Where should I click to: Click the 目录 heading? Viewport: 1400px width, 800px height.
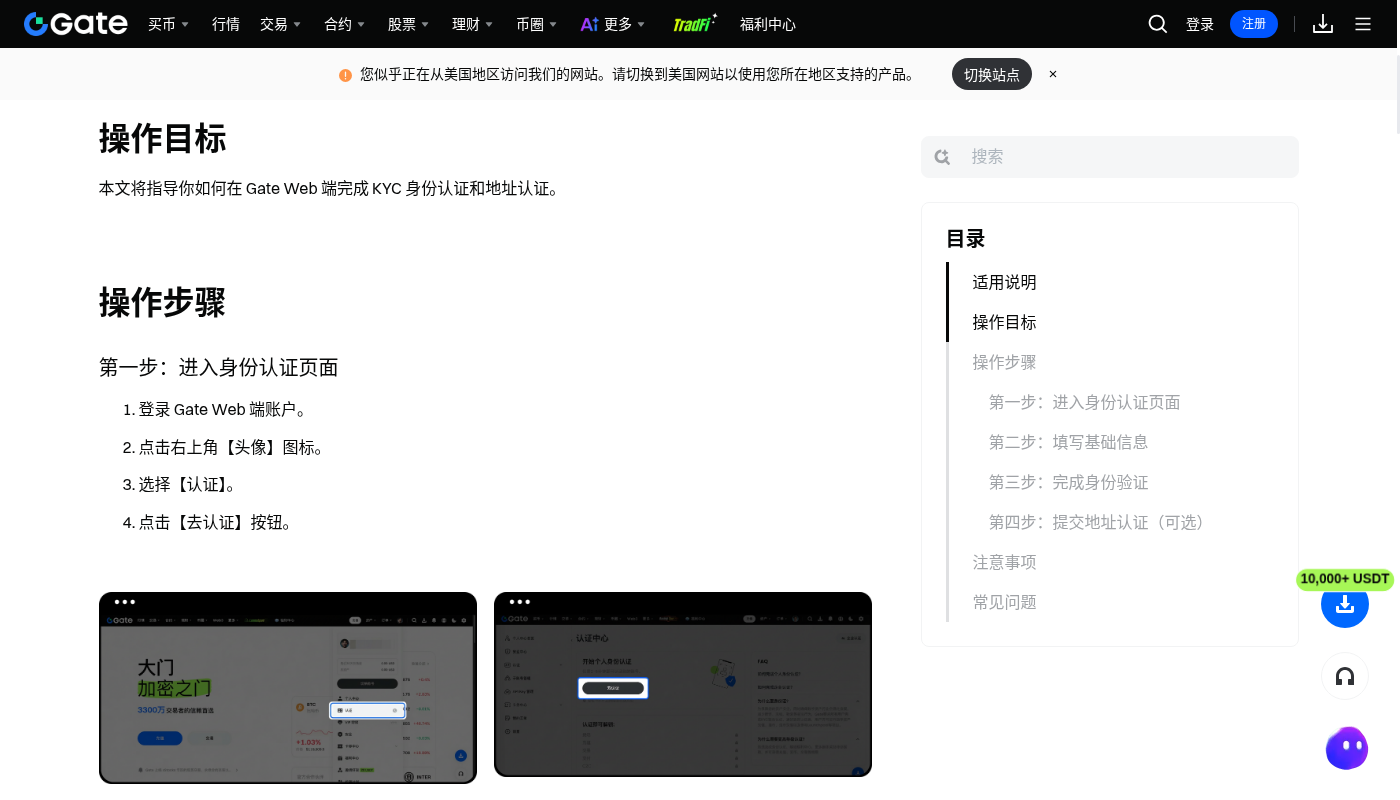click(x=966, y=238)
